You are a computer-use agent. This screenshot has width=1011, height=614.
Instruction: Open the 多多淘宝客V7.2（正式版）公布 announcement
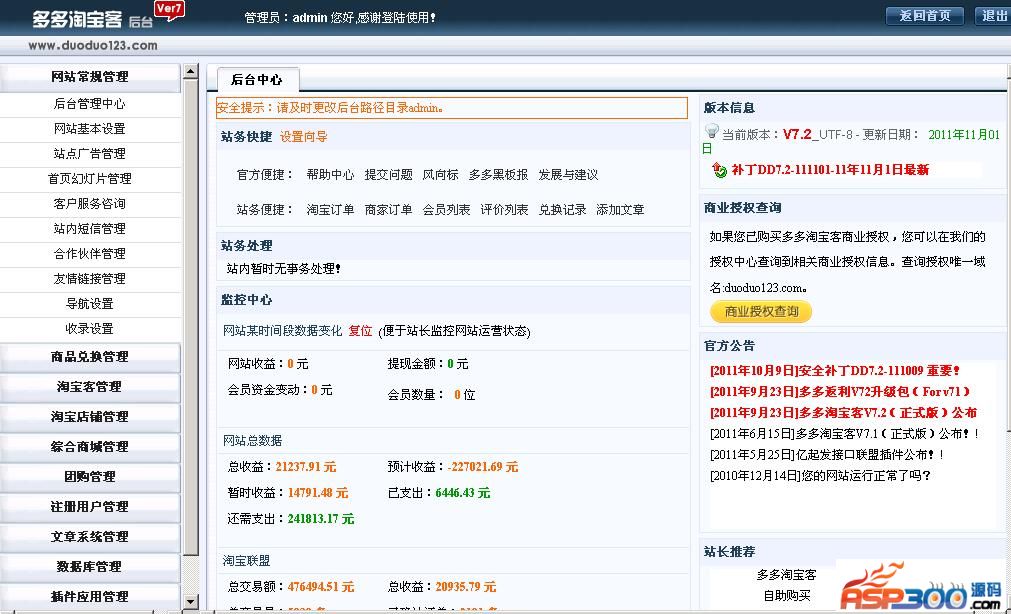point(843,413)
